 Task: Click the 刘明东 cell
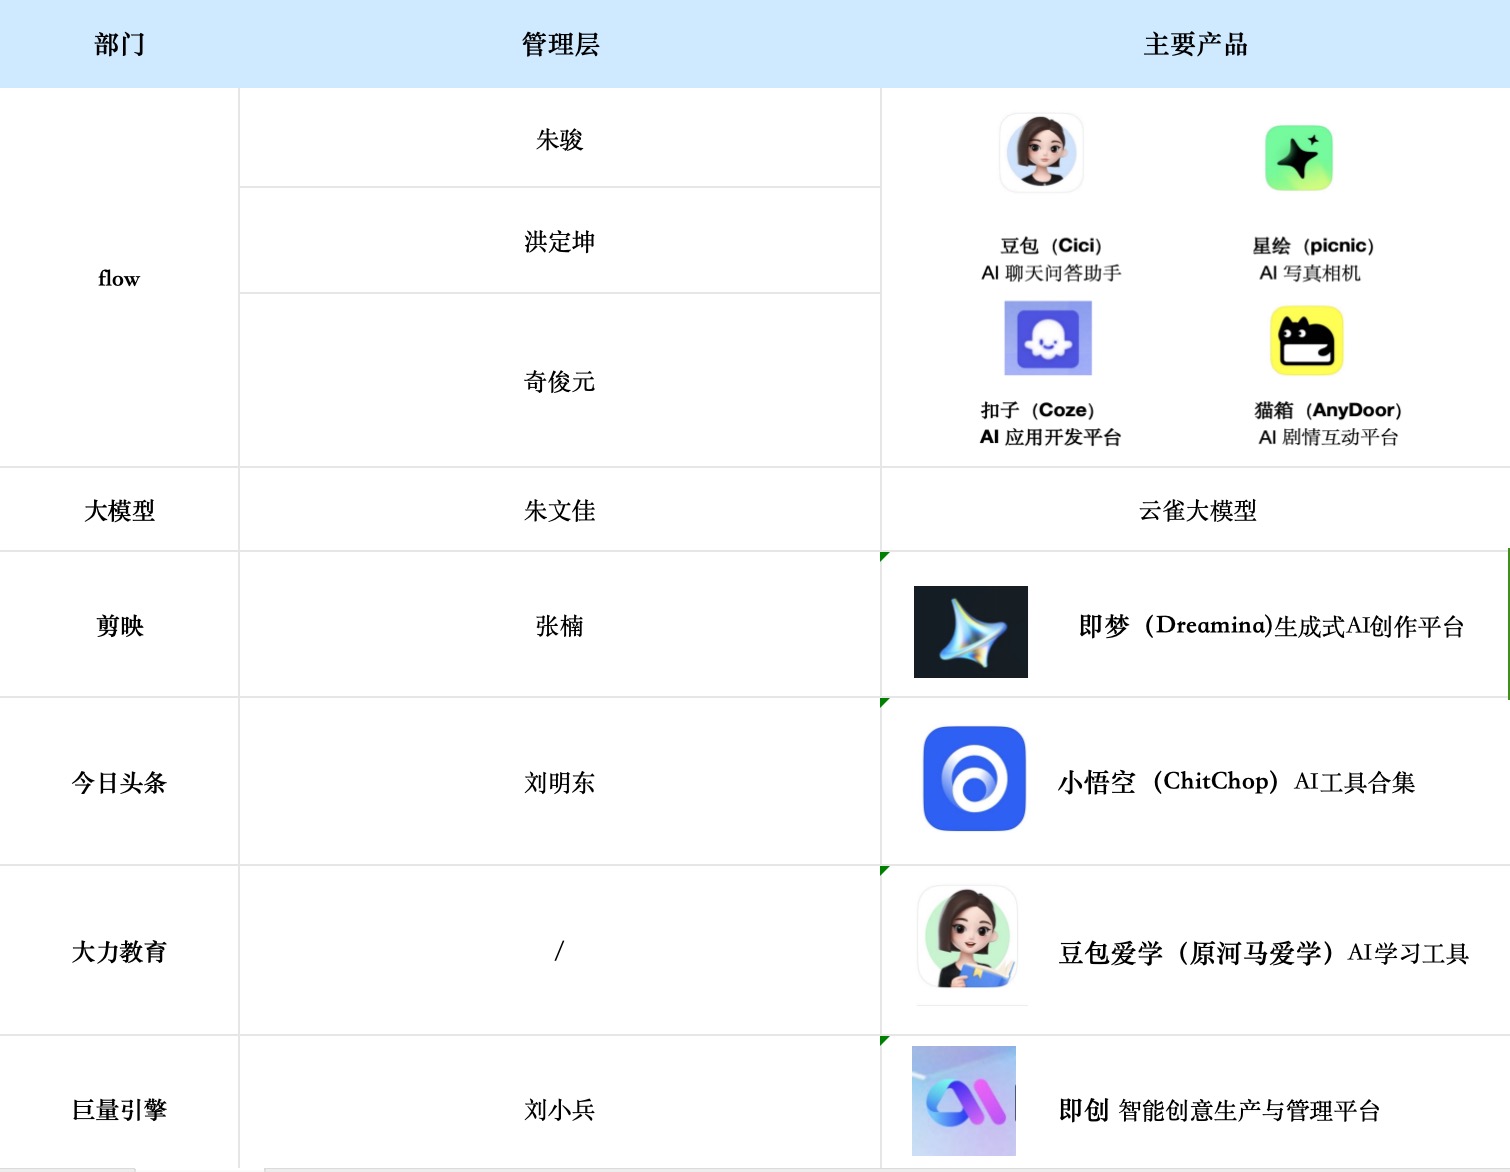(x=560, y=782)
